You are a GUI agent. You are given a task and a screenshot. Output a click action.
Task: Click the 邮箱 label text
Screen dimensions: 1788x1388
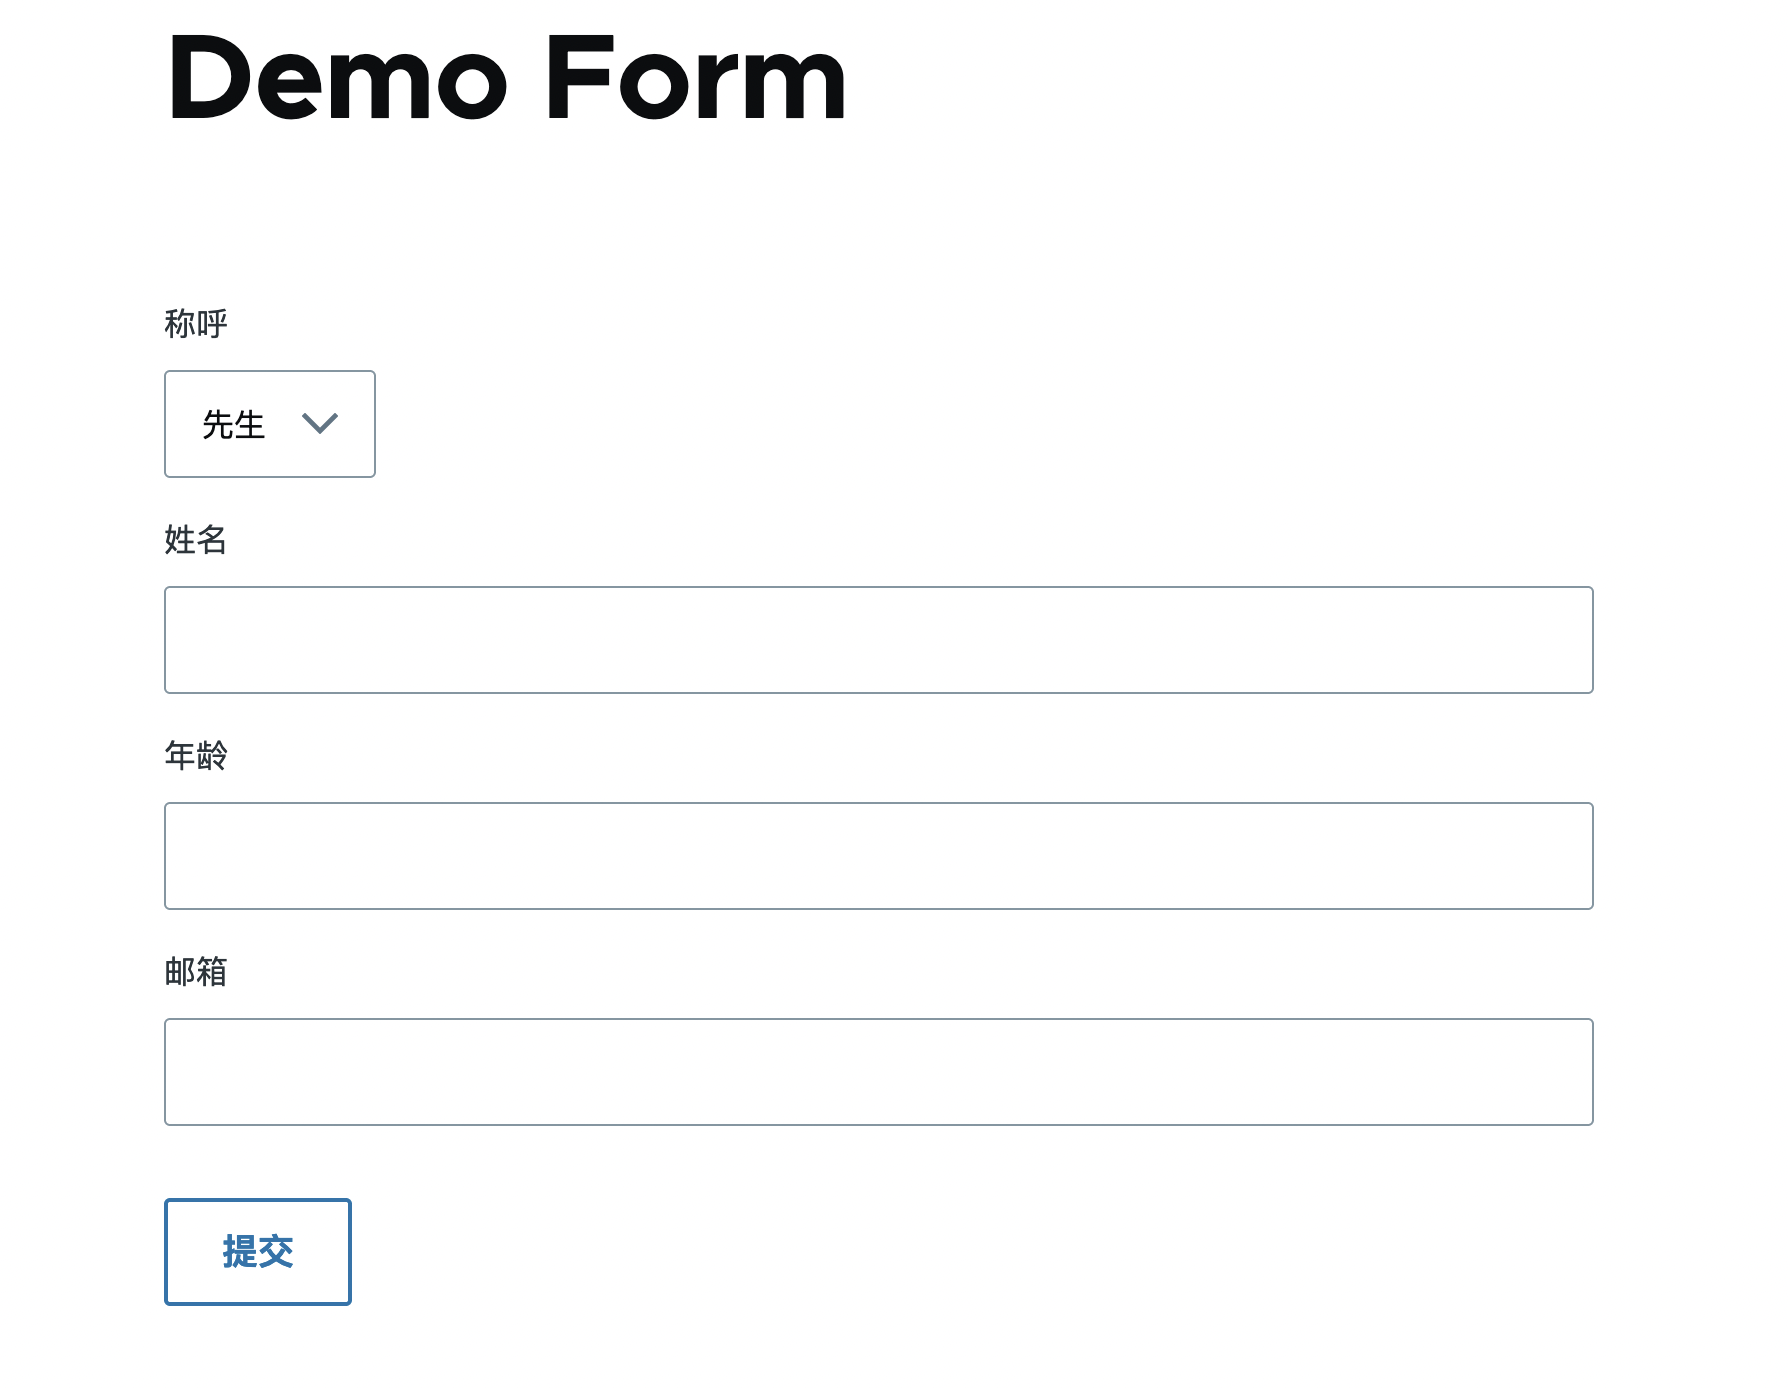point(196,972)
